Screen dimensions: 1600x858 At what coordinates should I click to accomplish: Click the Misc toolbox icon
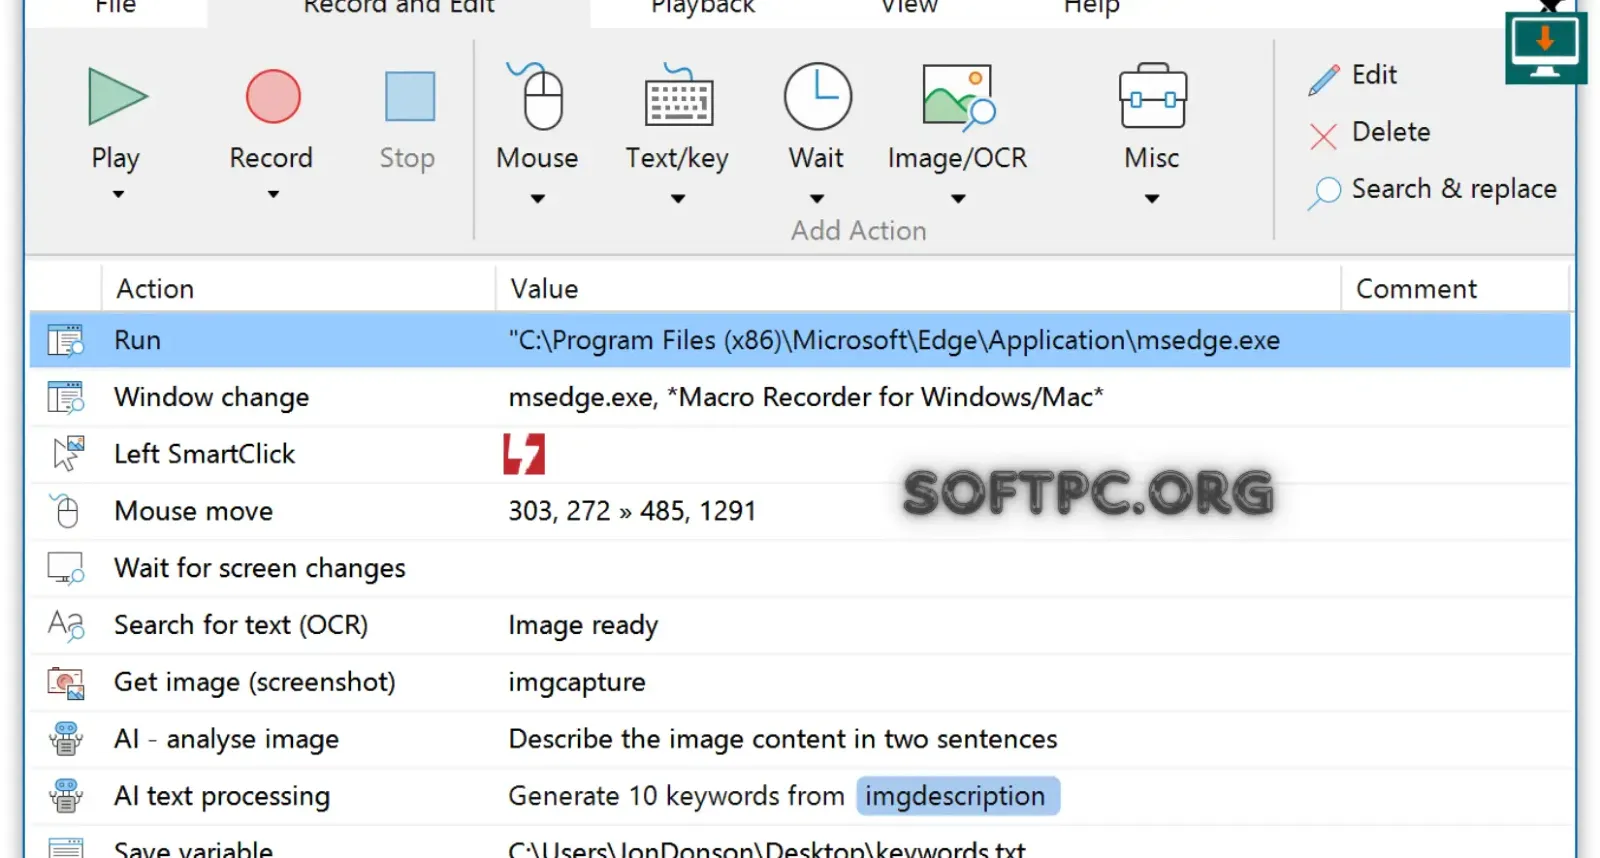(x=1153, y=97)
